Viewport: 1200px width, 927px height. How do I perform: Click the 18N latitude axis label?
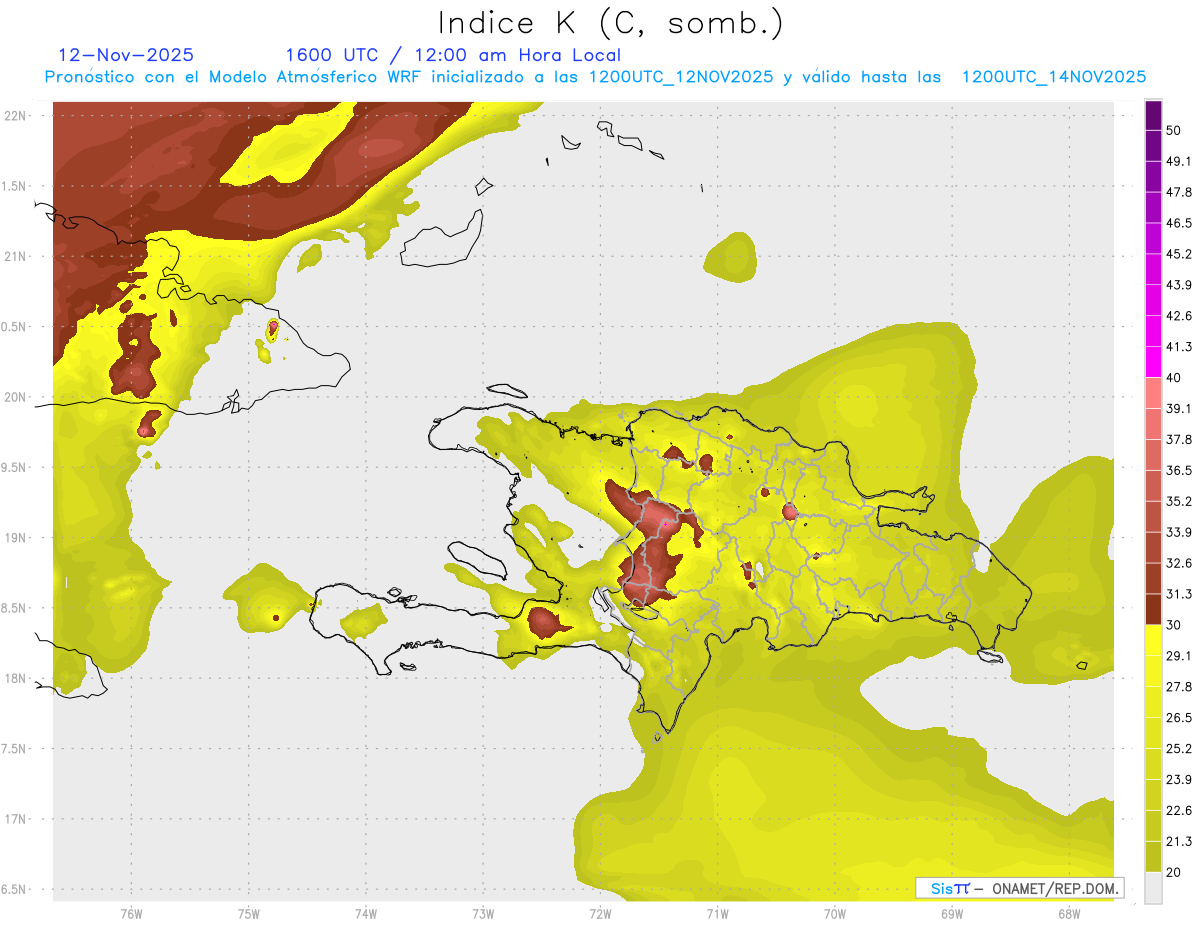click(x=17, y=679)
